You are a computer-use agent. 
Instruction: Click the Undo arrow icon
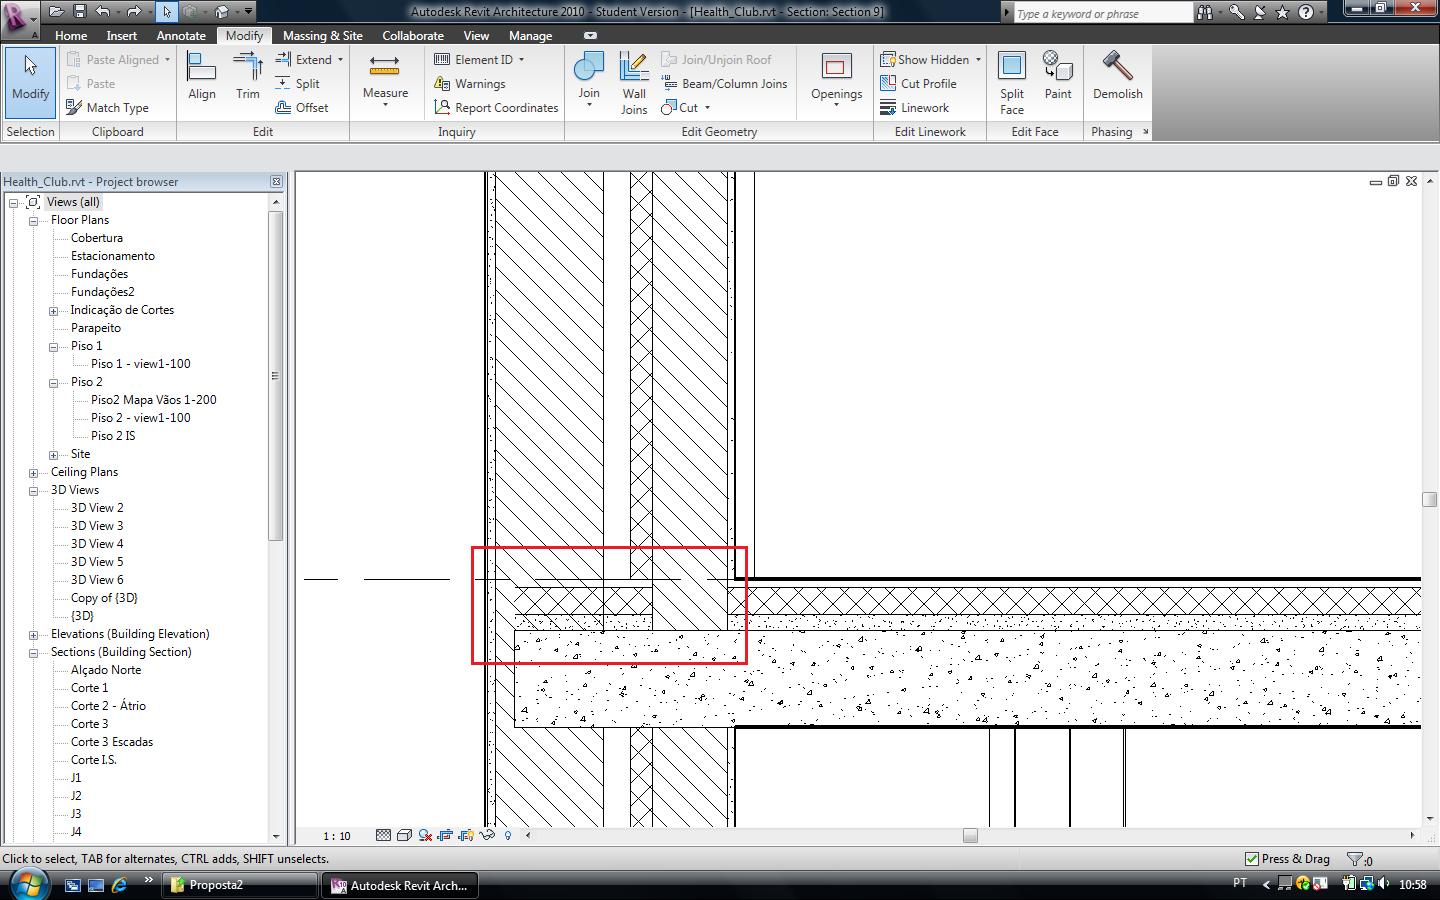103,12
